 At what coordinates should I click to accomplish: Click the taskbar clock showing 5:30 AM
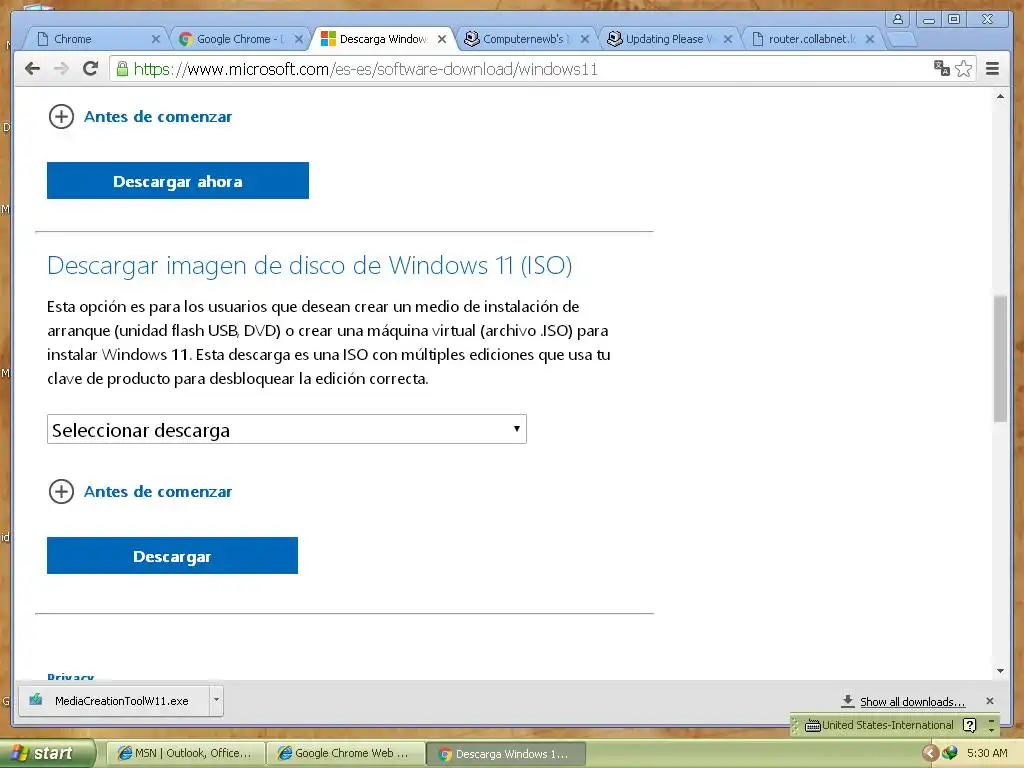987,754
